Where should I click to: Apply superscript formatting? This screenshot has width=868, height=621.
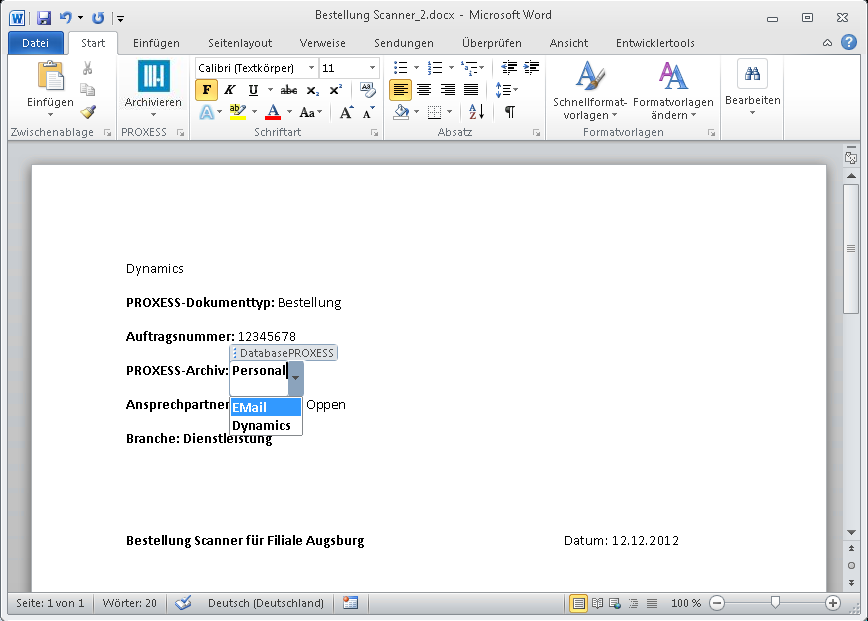[x=335, y=90]
